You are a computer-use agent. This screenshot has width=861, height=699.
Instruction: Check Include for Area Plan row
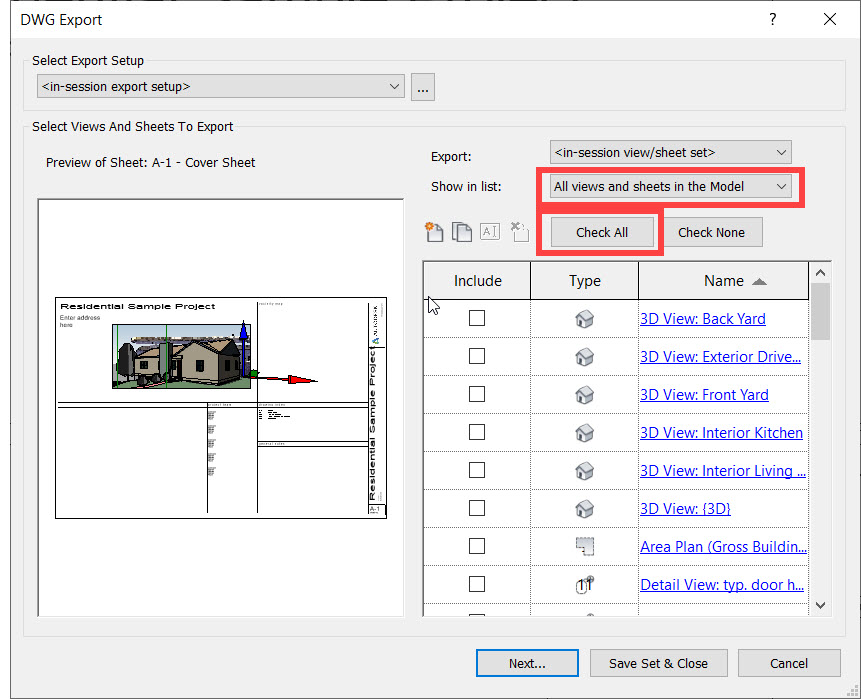click(477, 546)
